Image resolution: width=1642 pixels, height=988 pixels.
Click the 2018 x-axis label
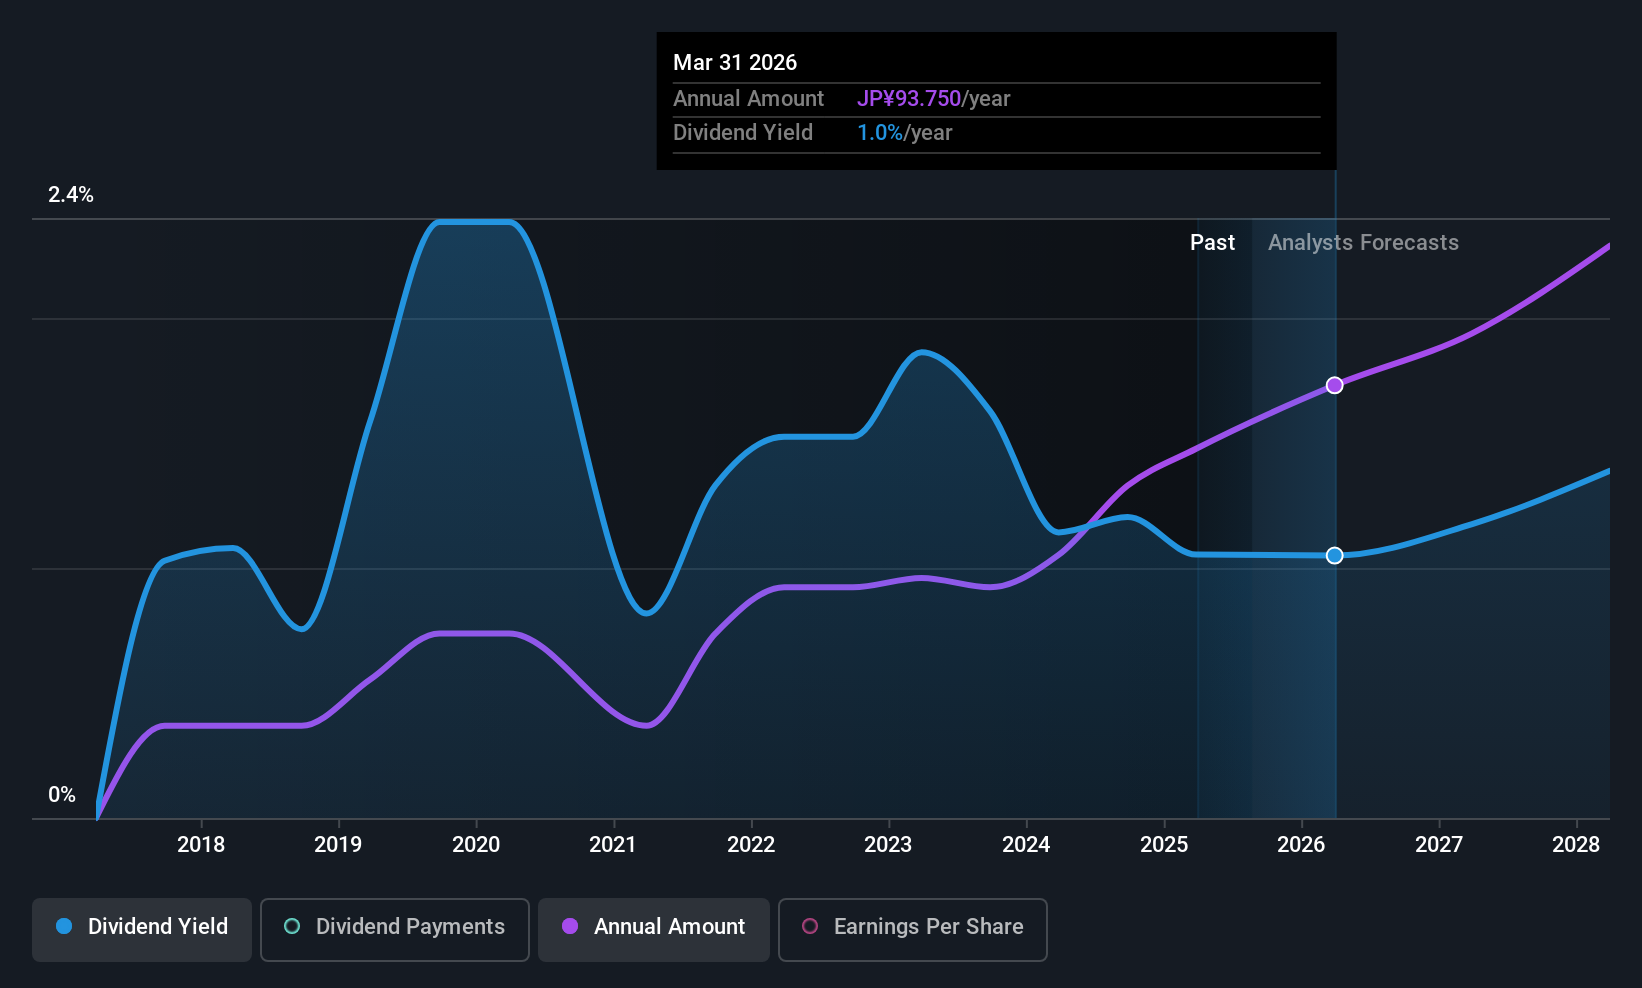coord(201,844)
